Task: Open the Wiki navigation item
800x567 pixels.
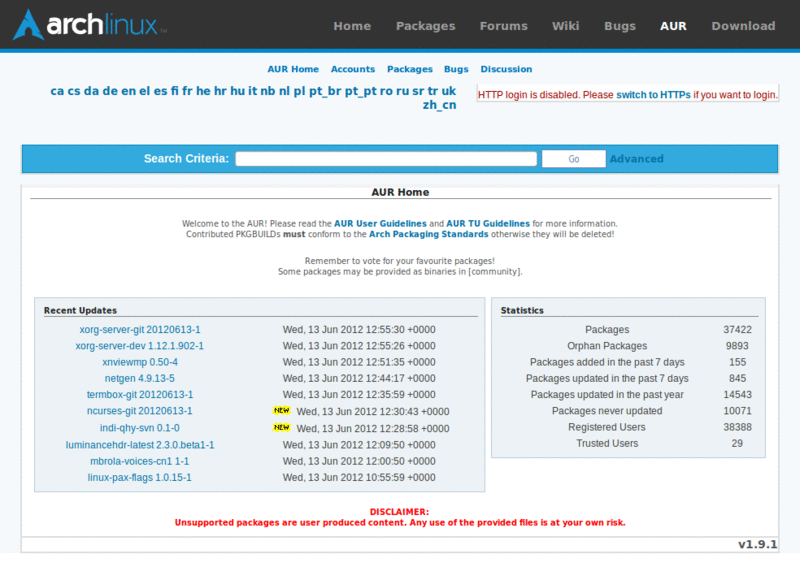Action: pos(566,26)
